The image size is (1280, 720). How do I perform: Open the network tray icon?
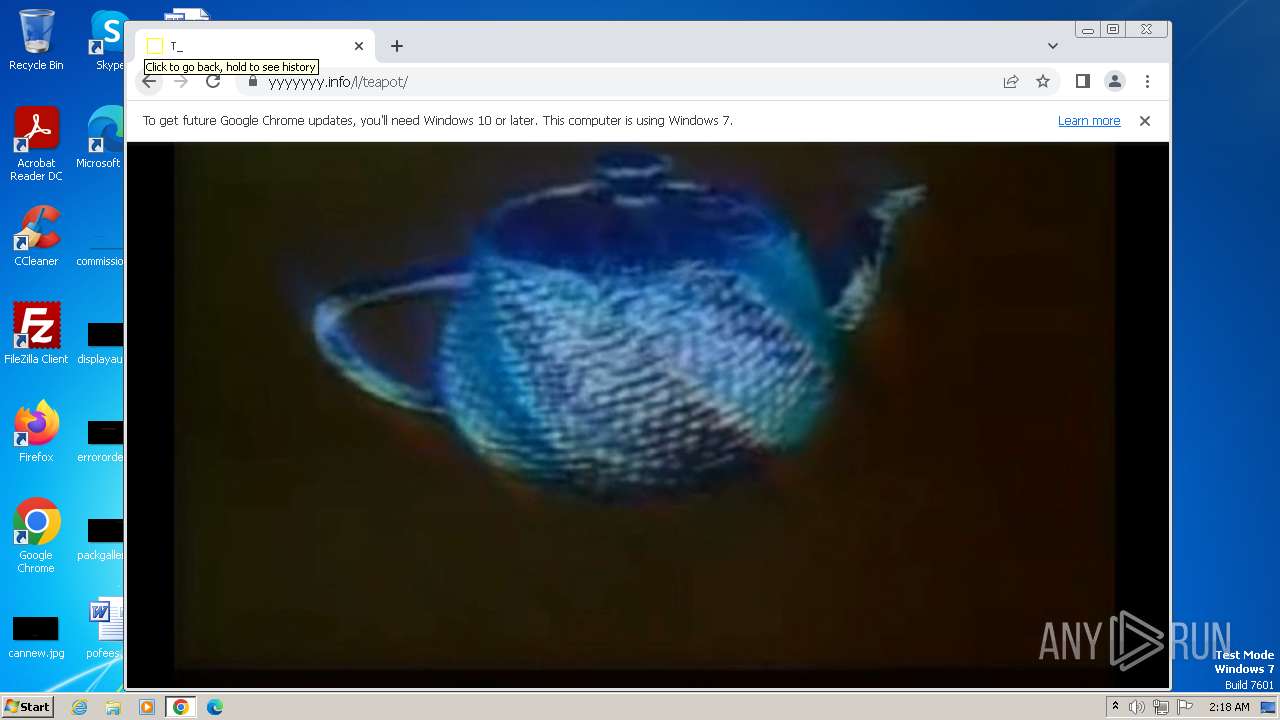[1161, 707]
